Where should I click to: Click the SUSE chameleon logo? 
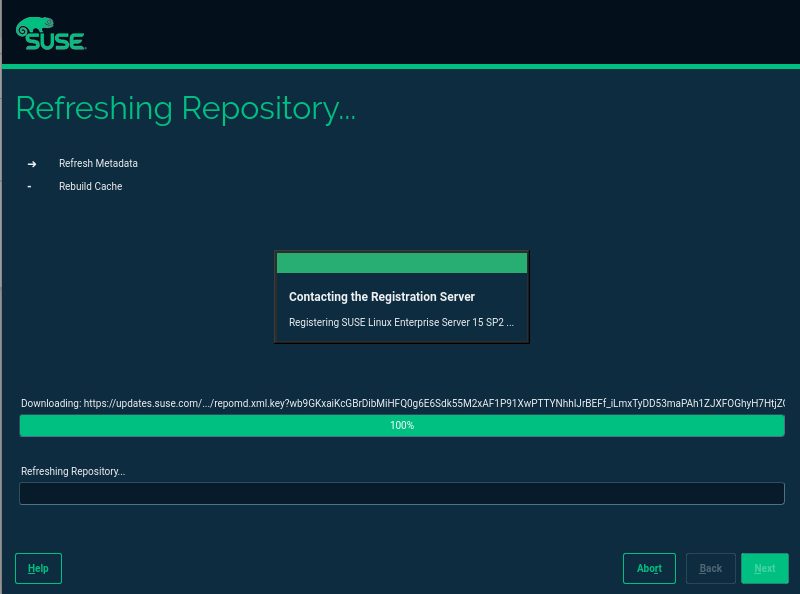[51, 34]
